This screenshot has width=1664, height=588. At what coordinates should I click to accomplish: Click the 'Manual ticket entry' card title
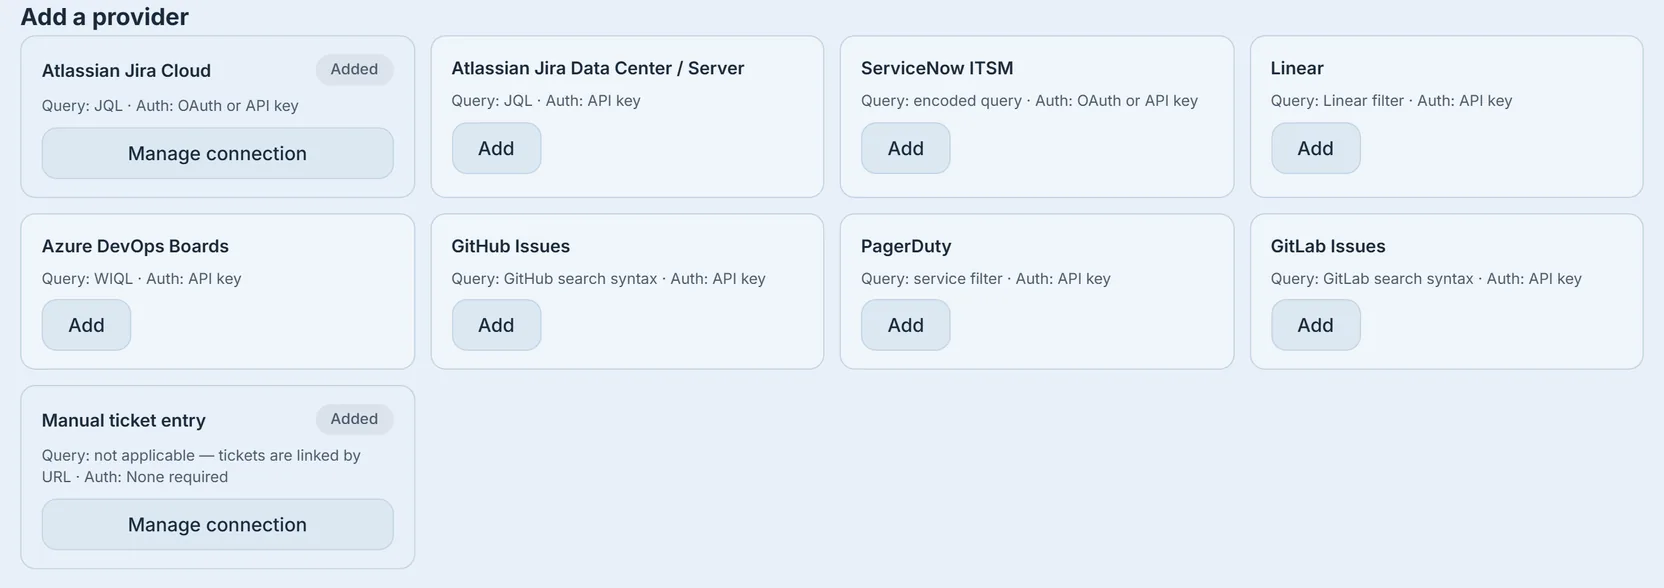pyautogui.click(x=124, y=421)
